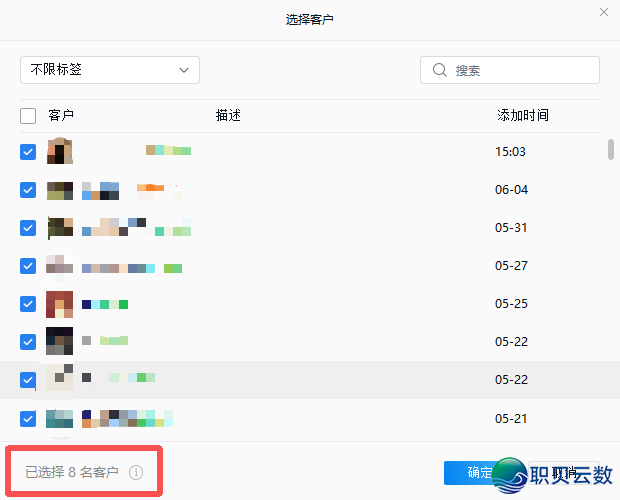Click the avatar of the 06-04 customer
This screenshot has width=620, height=500.
pyautogui.click(x=60, y=191)
